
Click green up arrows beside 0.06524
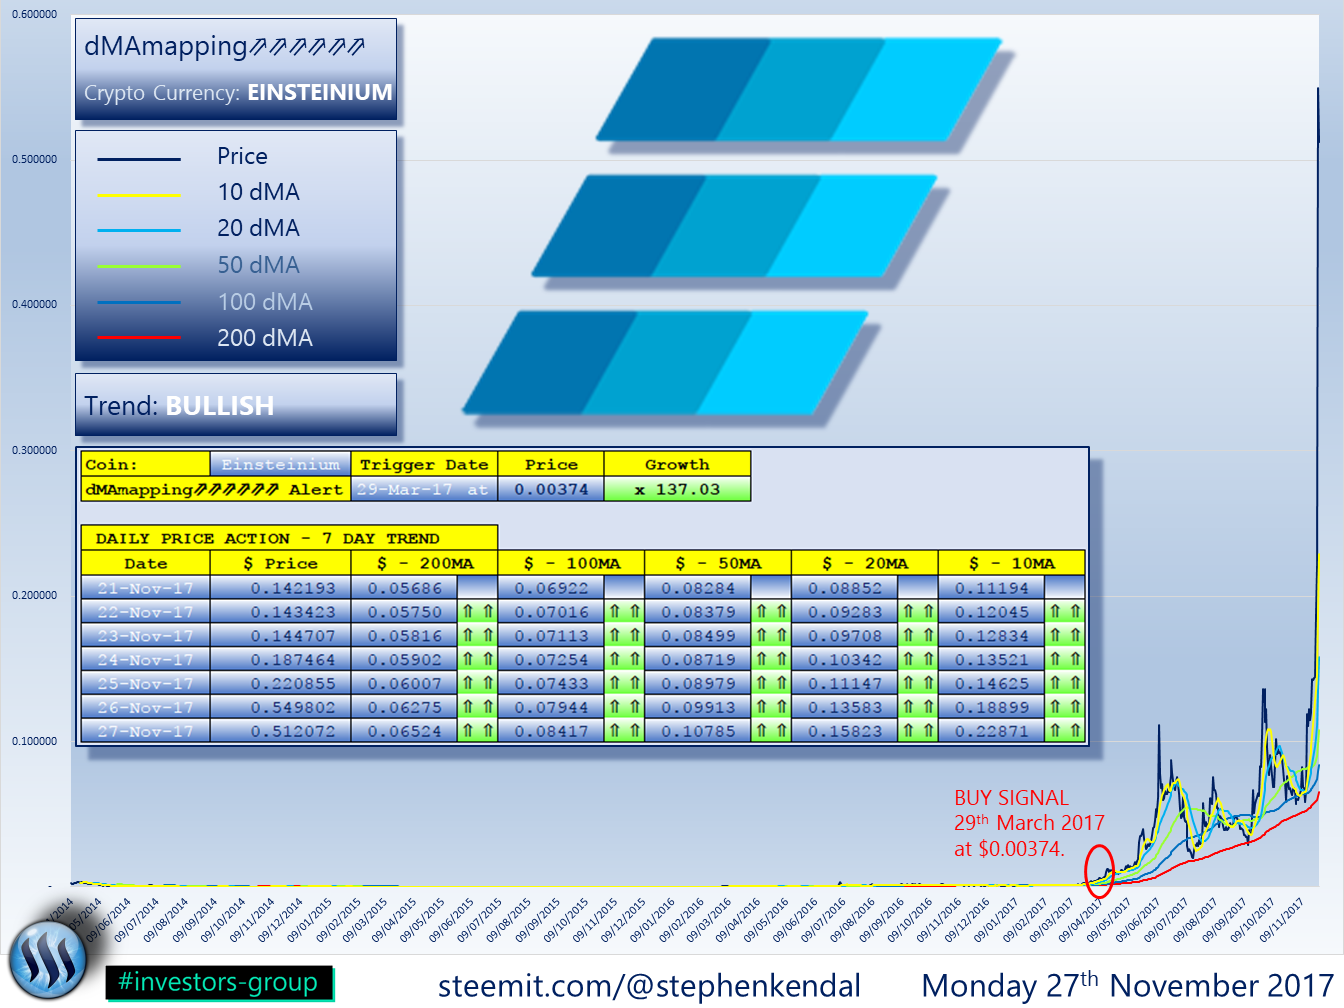(x=478, y=732)
